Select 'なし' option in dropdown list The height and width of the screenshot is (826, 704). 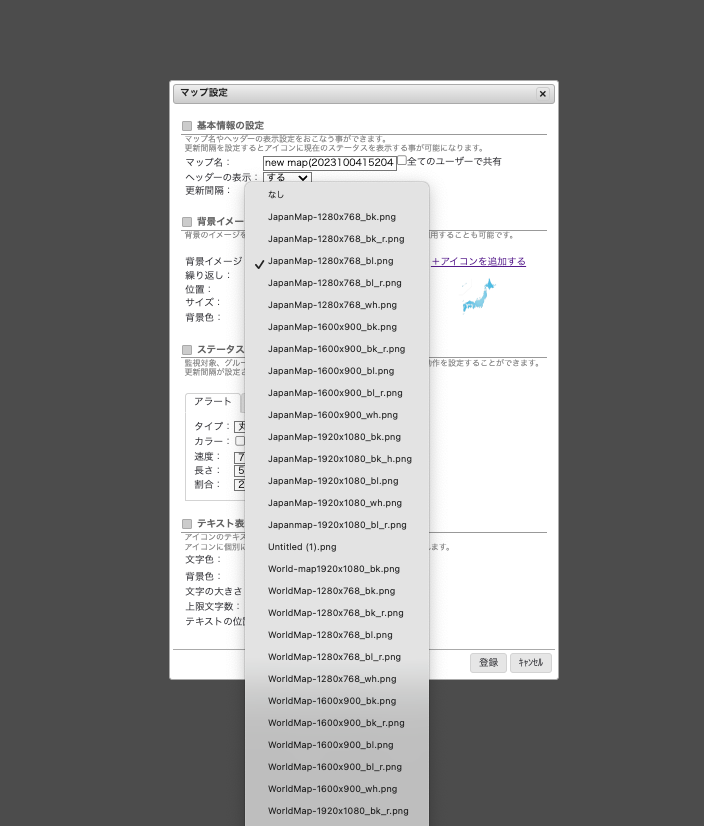click(337, 194)
